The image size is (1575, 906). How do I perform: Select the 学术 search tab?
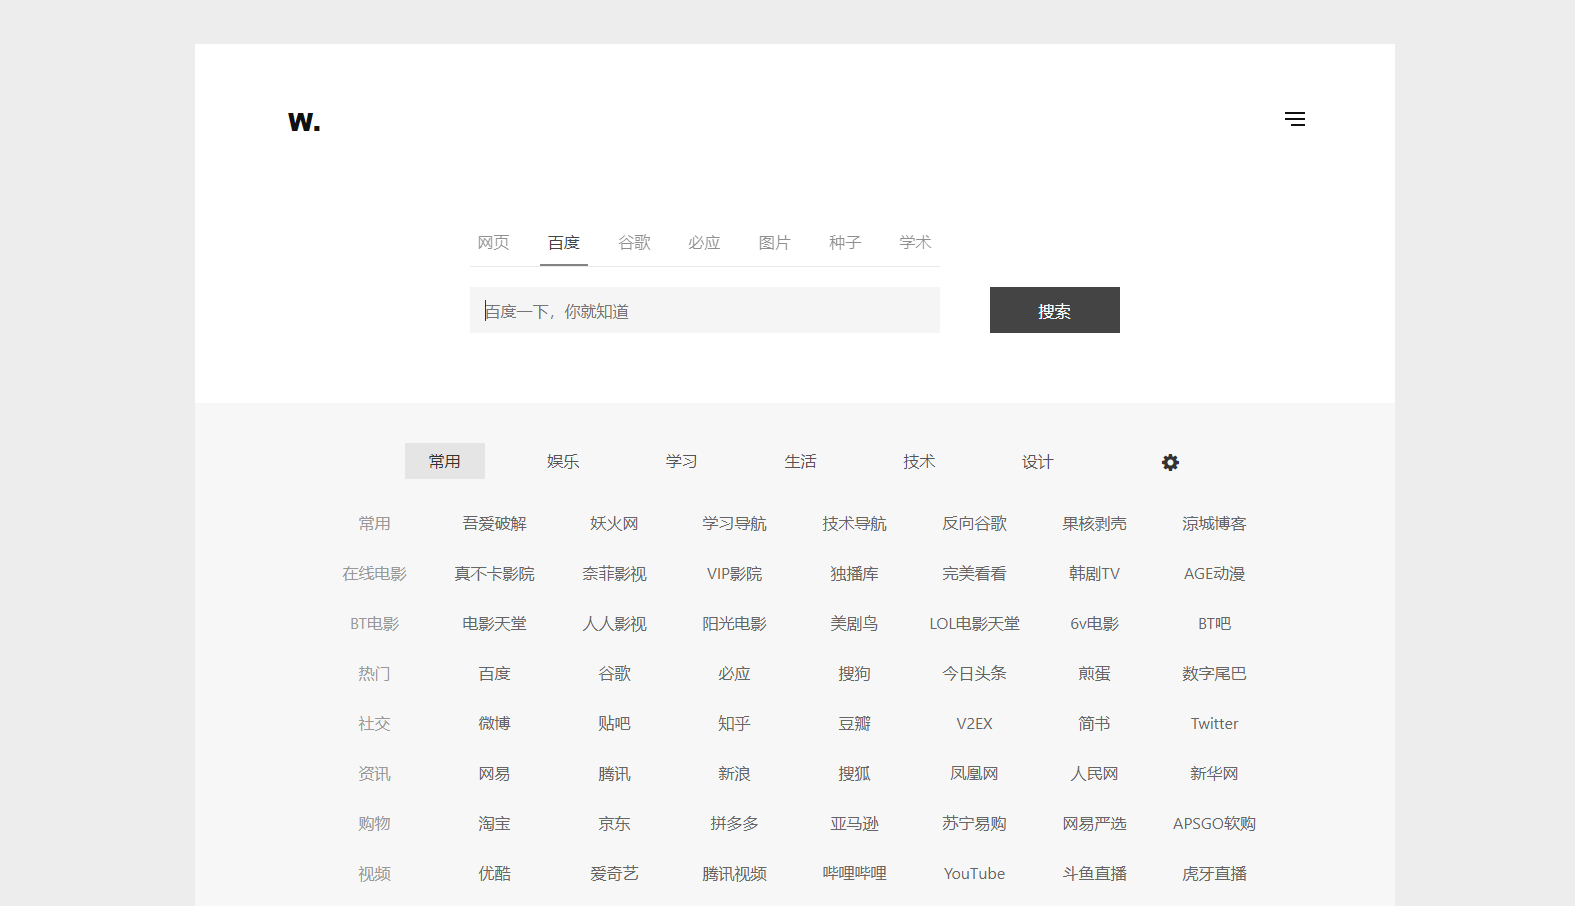click(x=915, y=243)
